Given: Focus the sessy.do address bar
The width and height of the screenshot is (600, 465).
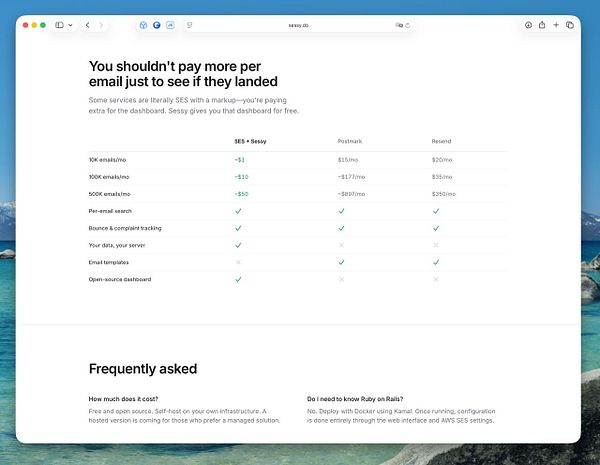Looking at the screenshot, I should coord(298,25).
